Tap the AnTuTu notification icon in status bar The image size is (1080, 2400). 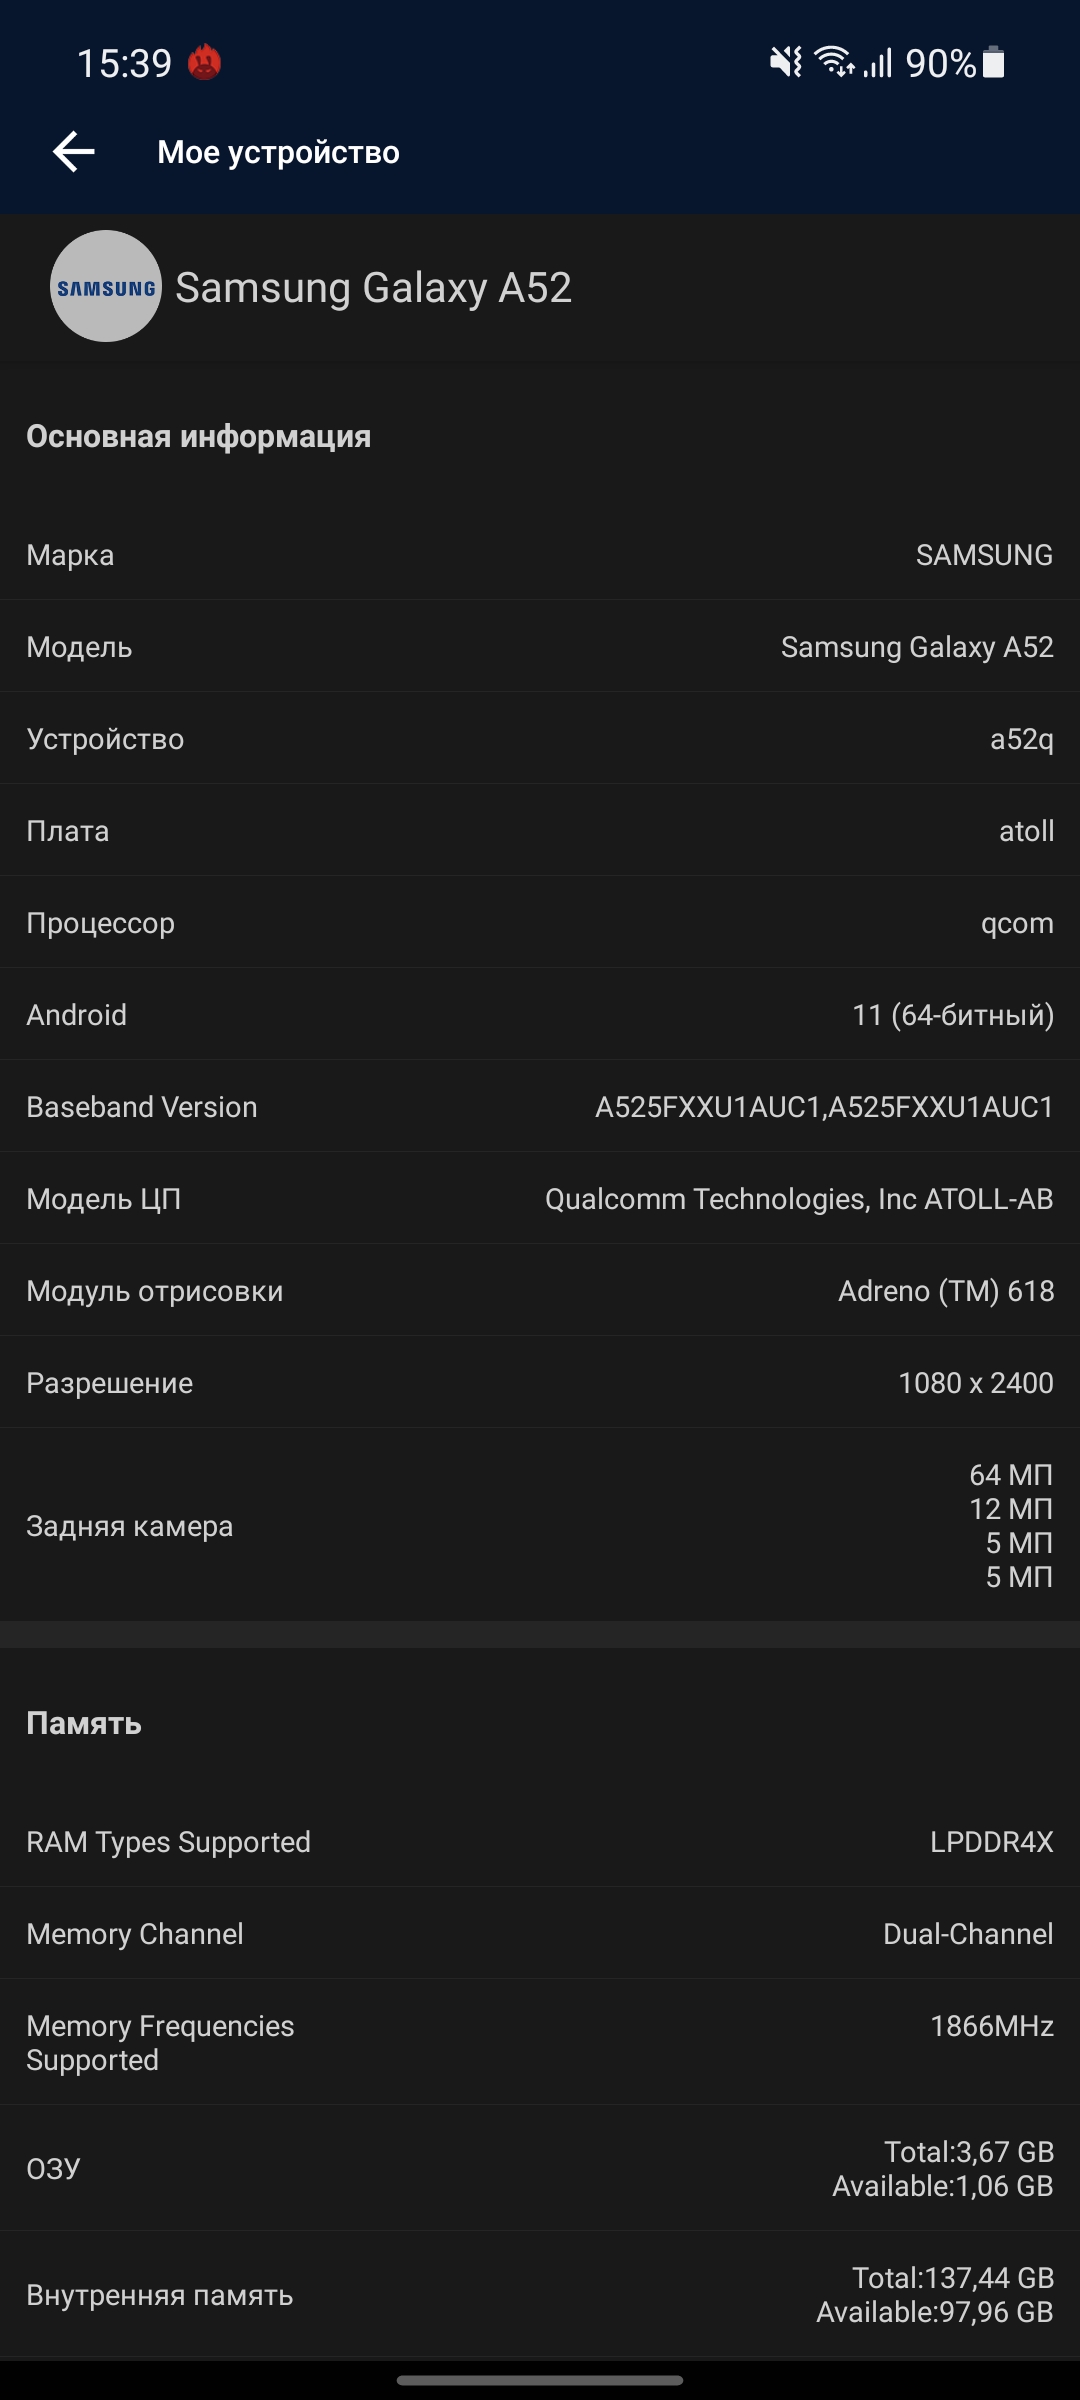(x=205, y=63)
